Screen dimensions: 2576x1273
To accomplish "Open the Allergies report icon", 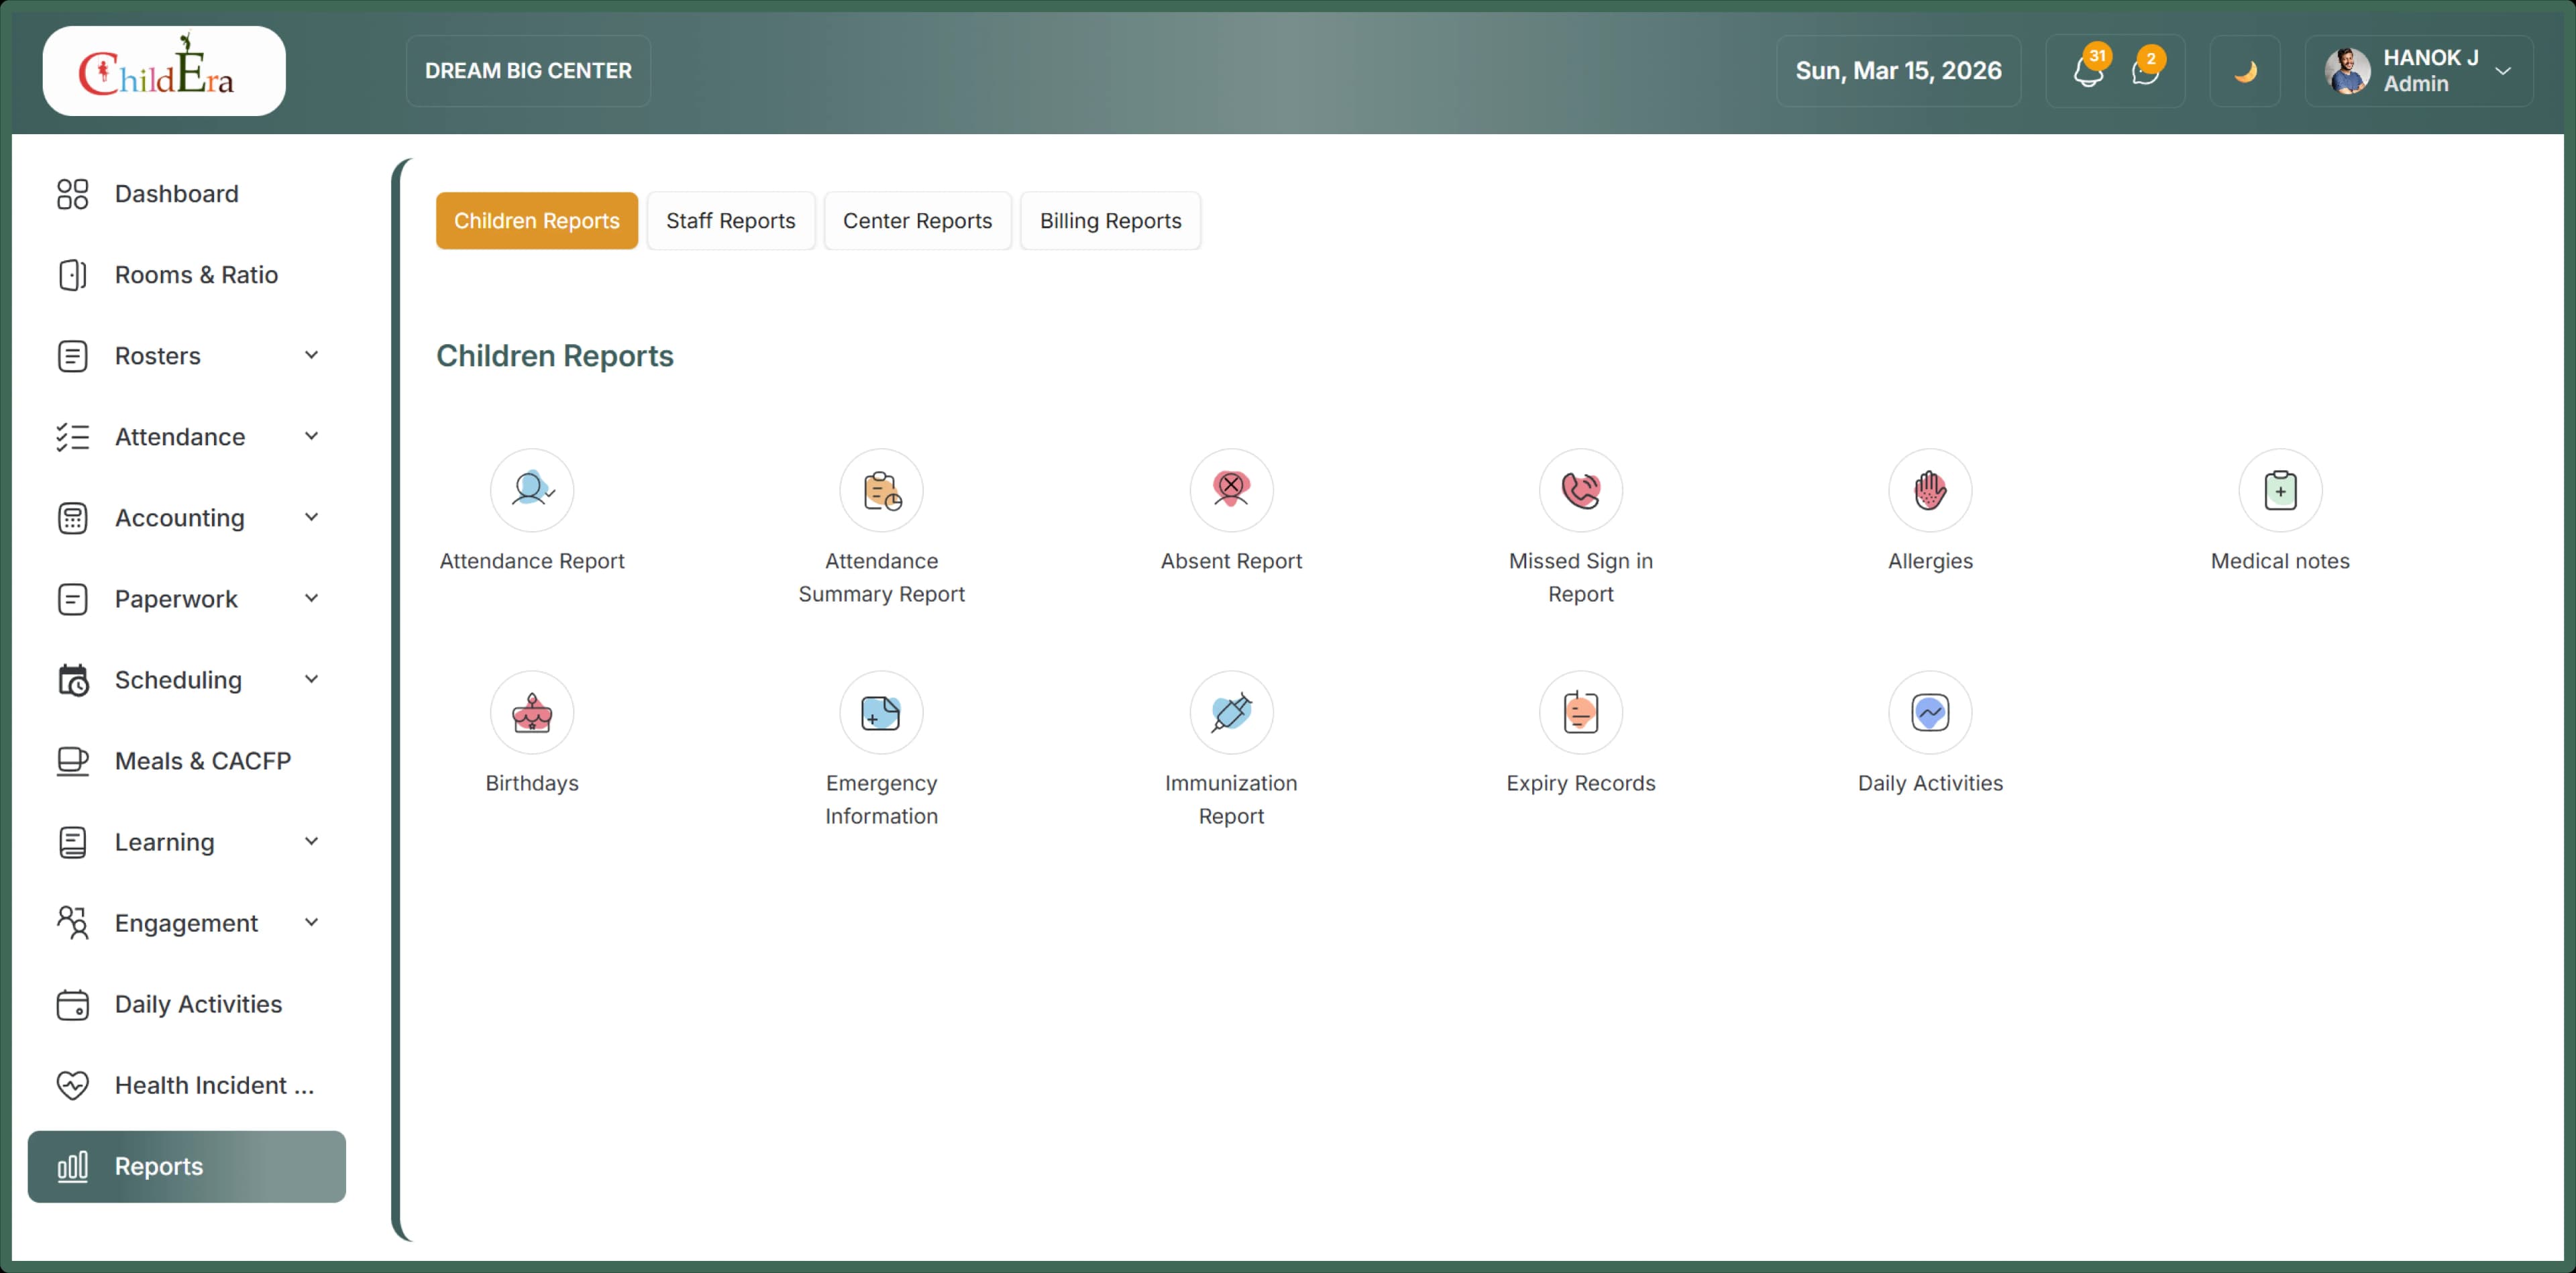I will pyautogui.click(x=1929, y=490).
